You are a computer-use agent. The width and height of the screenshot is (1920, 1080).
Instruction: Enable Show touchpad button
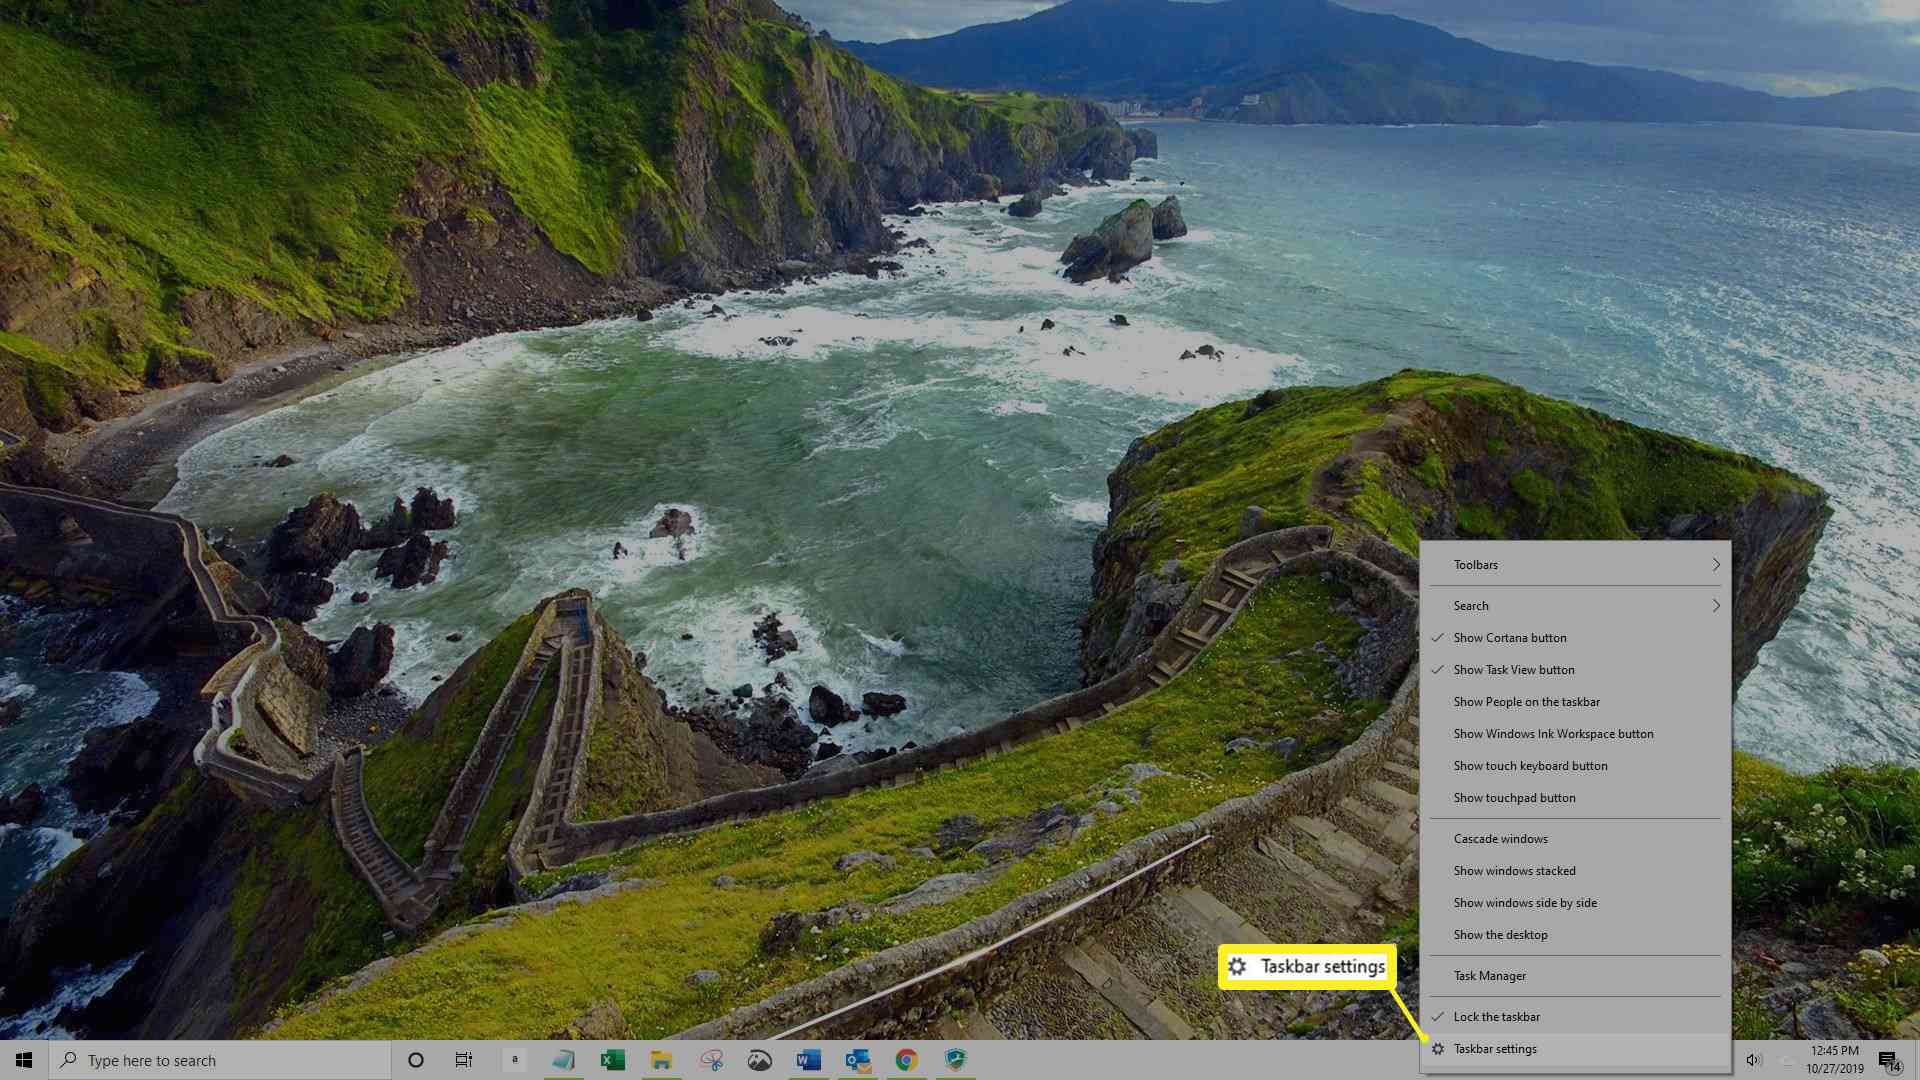click(1575, 798)
